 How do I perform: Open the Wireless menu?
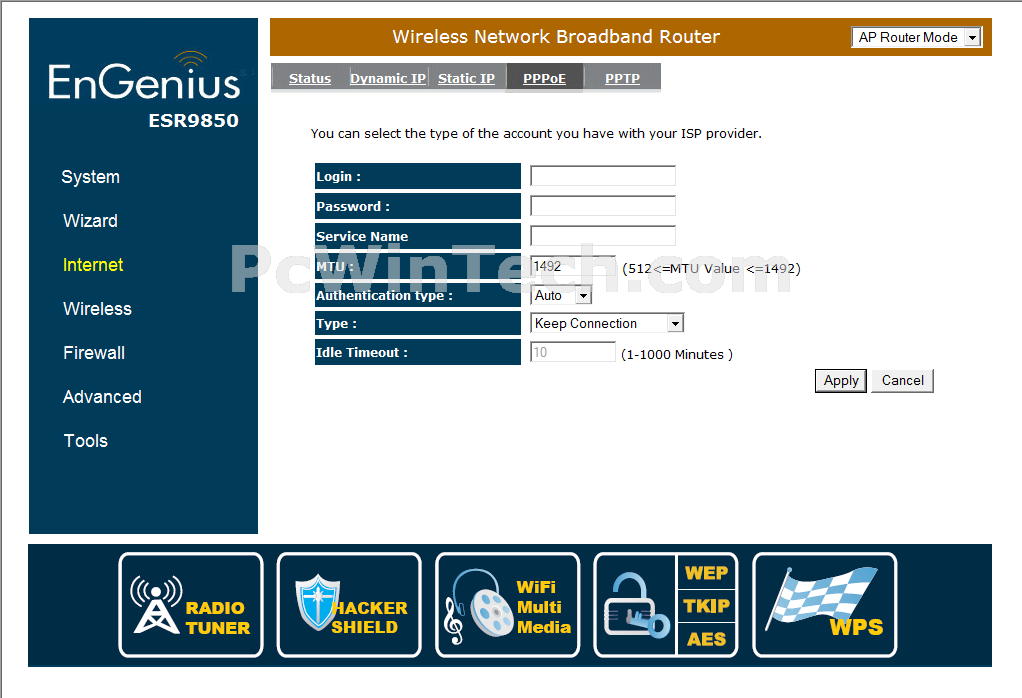(x=98, y=308)
